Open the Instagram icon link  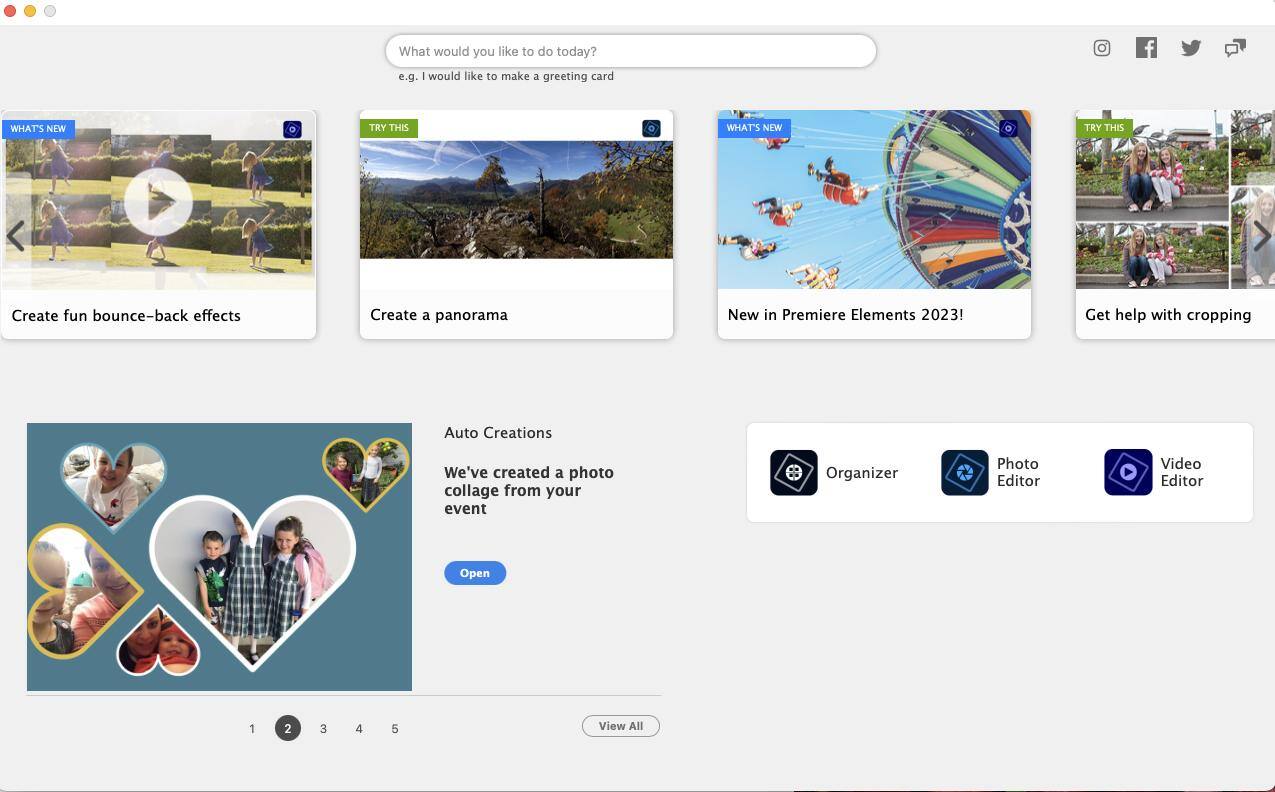1101,48
